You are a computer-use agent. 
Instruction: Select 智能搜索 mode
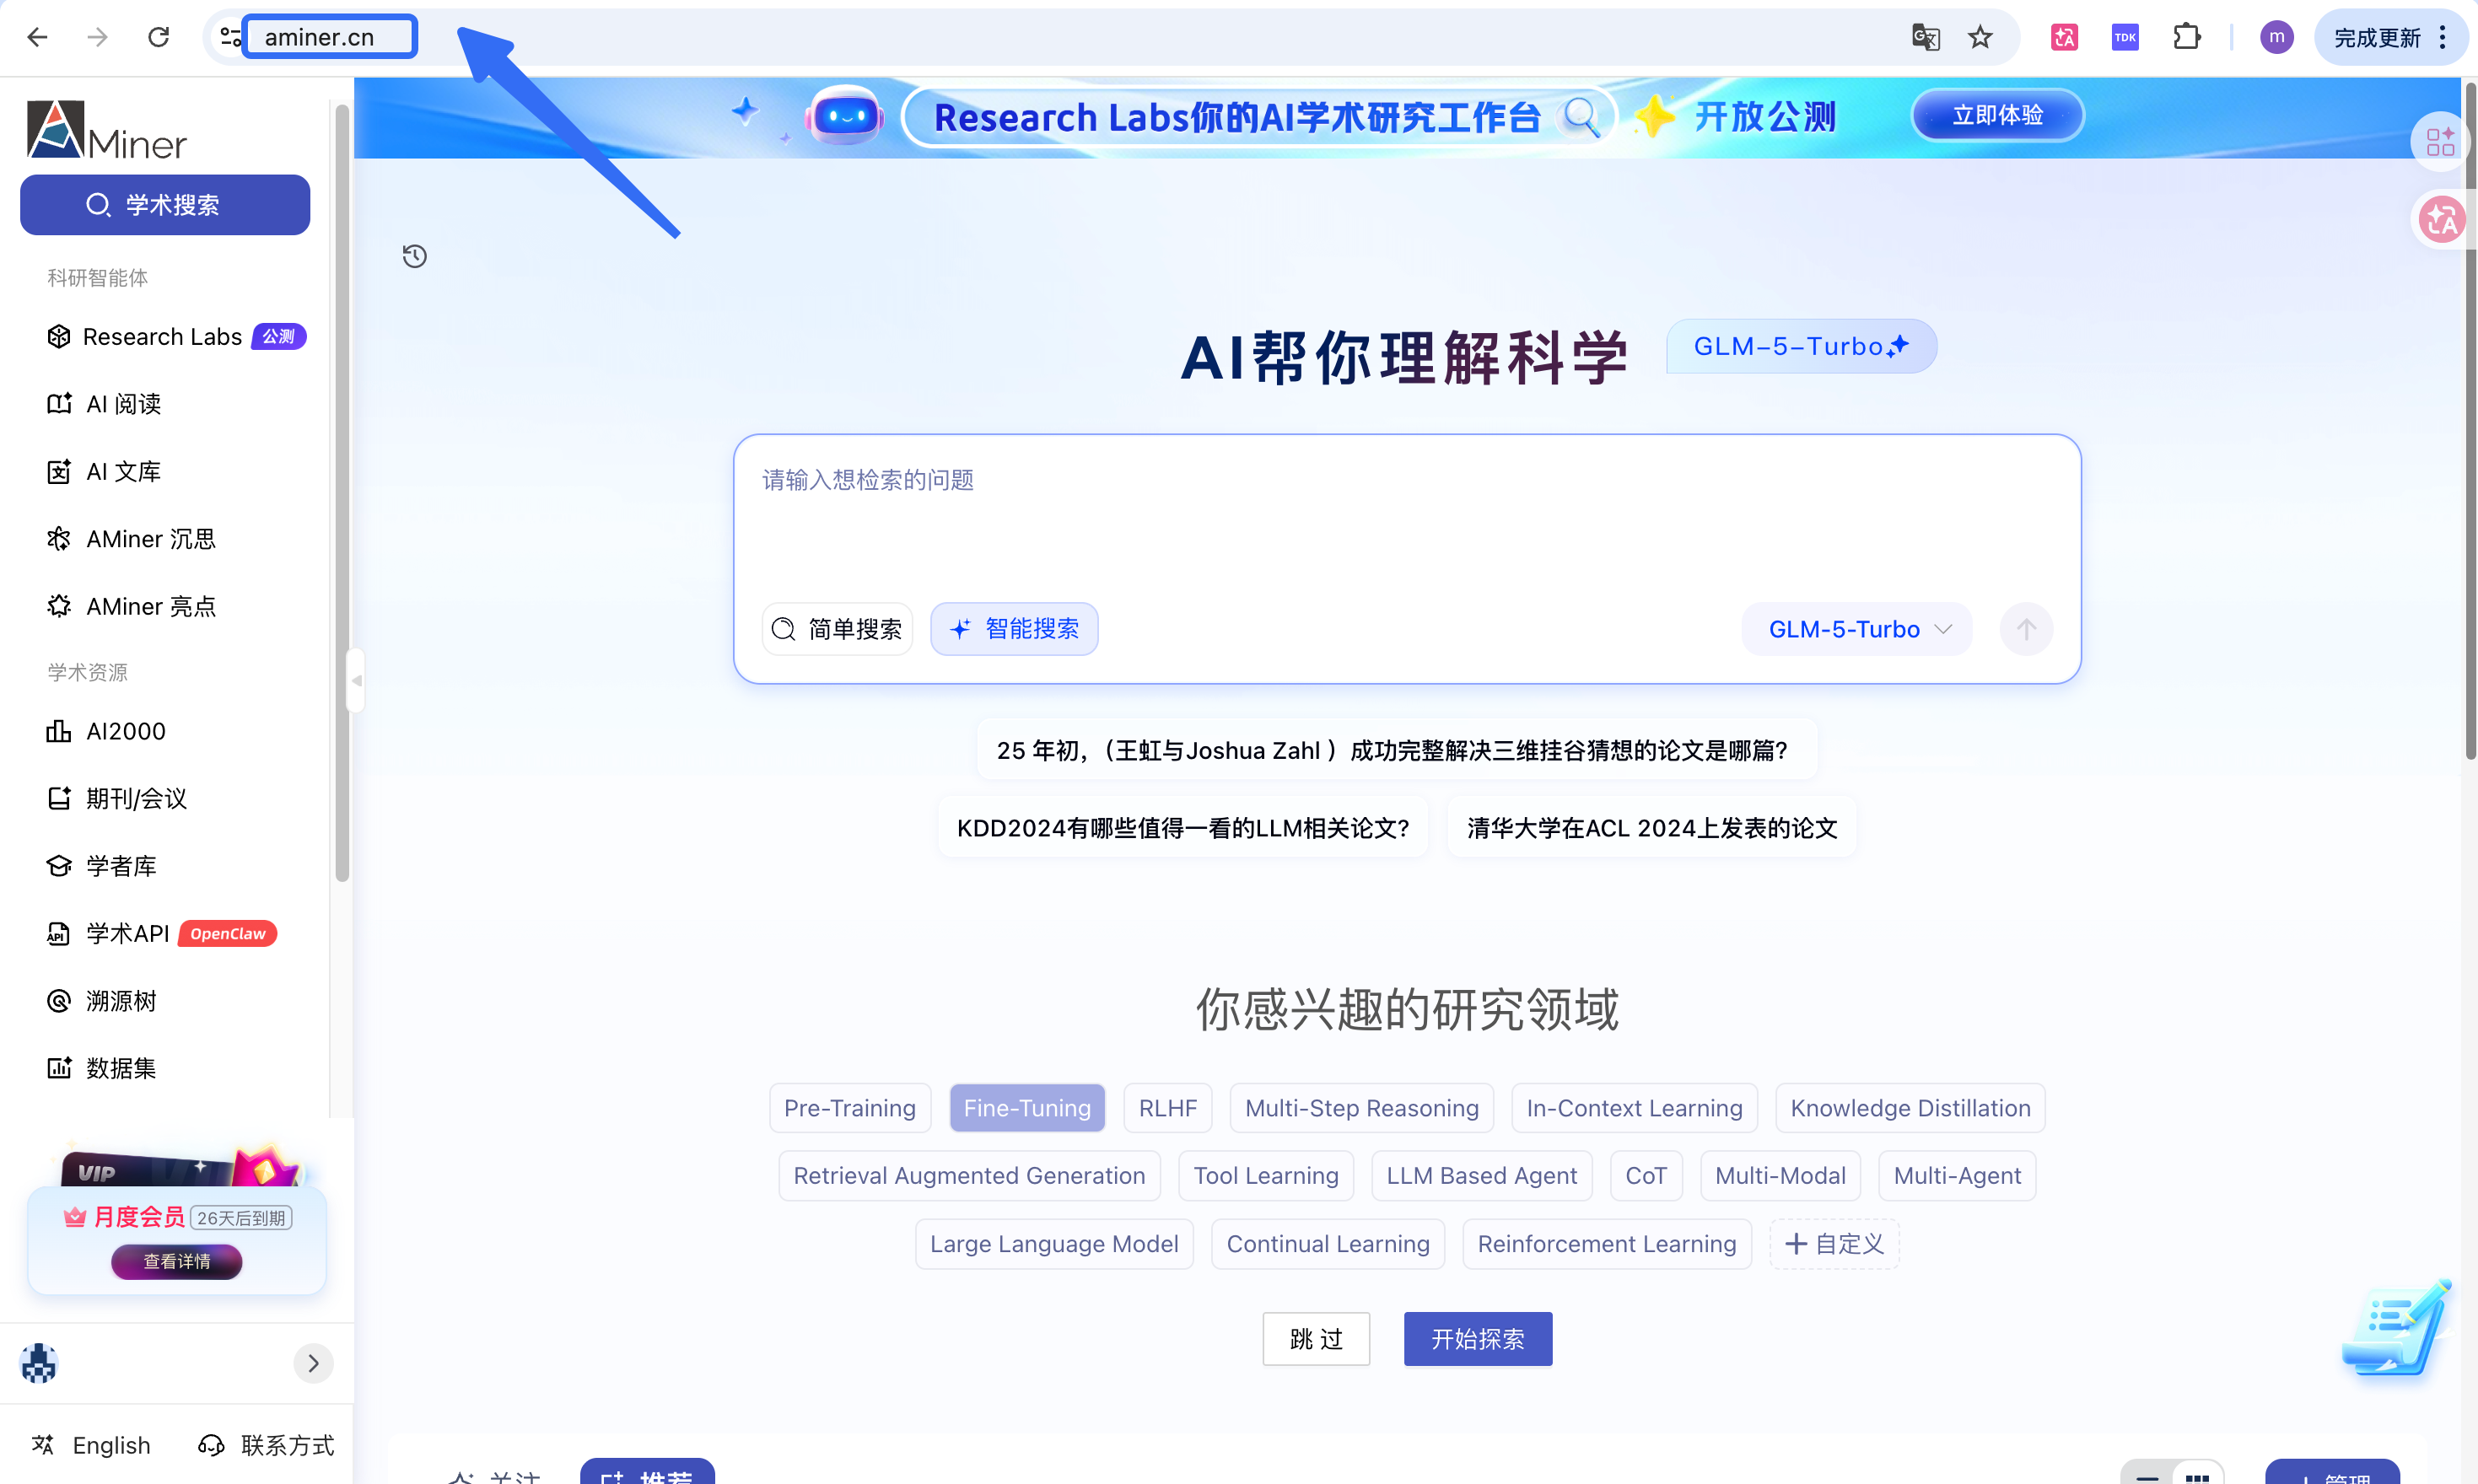pyautogui.click(x=1014, y=629)
